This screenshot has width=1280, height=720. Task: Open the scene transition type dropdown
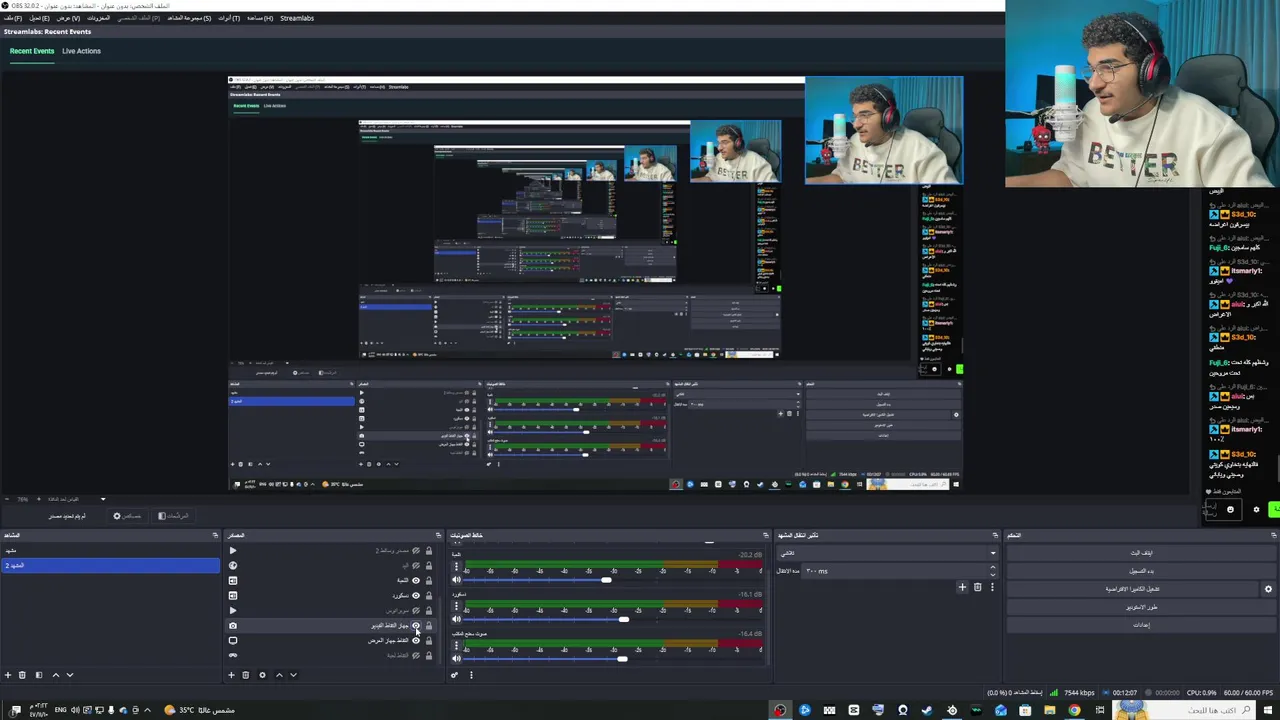(888, 553)
